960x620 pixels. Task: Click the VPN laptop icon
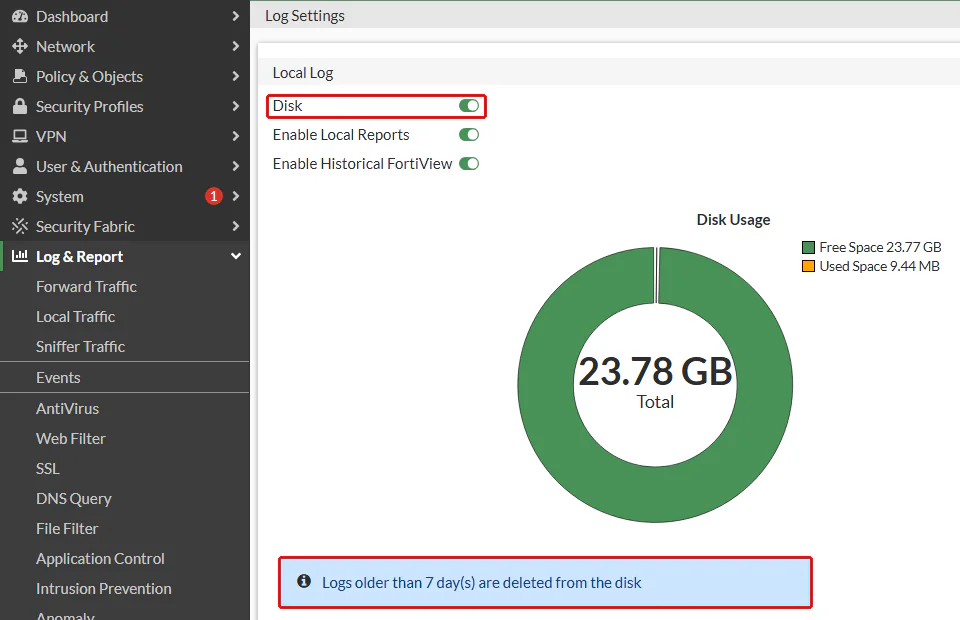20,136
